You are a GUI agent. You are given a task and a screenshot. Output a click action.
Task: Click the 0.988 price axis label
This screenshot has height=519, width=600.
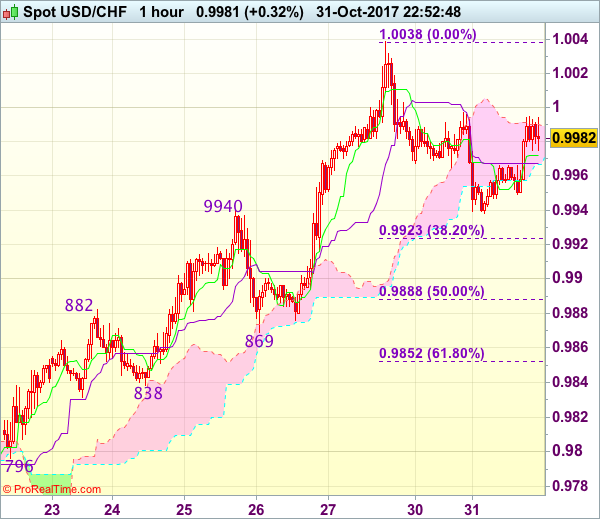pyautogui.click(x=570, y=313)
